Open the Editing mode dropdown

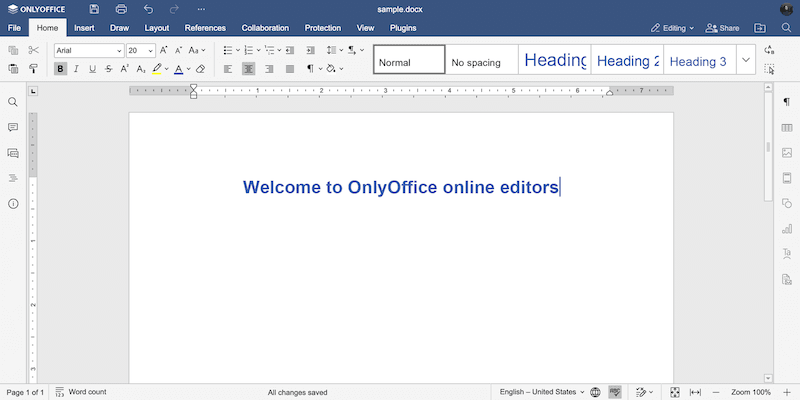click(x=672, y=28)
